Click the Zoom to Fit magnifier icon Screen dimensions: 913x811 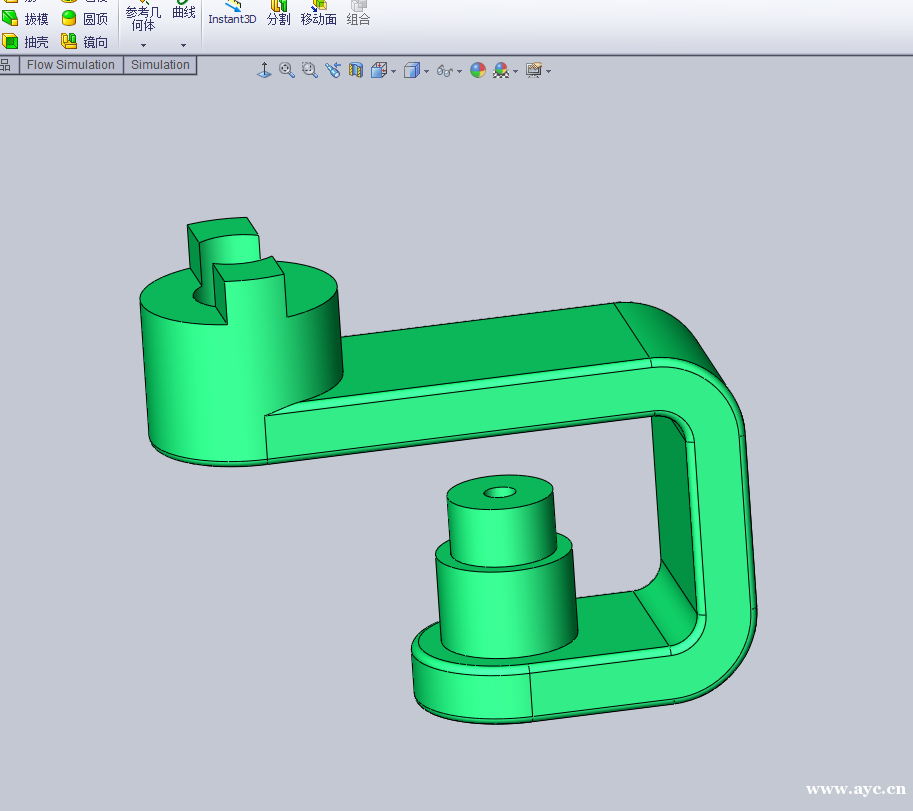[x=287, y=70]
